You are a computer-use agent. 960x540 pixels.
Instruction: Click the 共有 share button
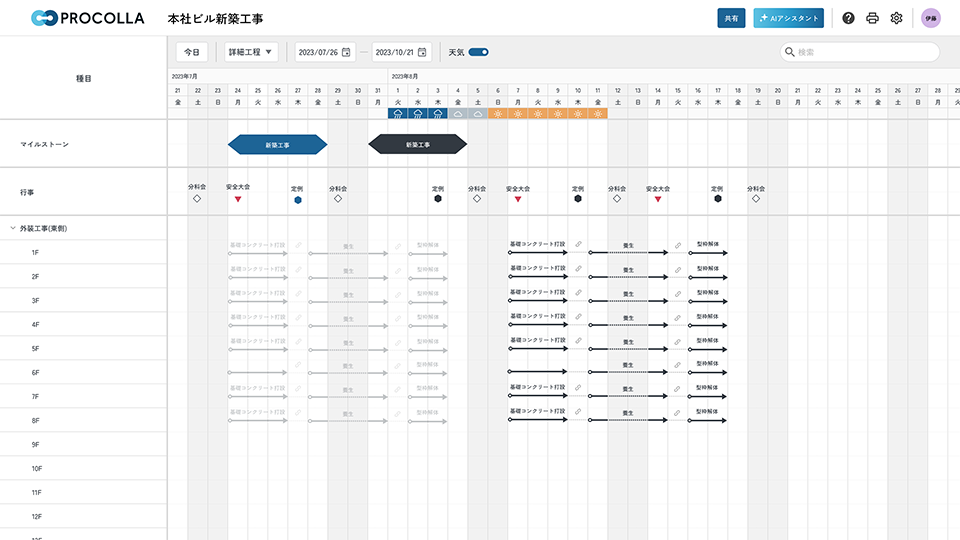[x=731, y=18]
